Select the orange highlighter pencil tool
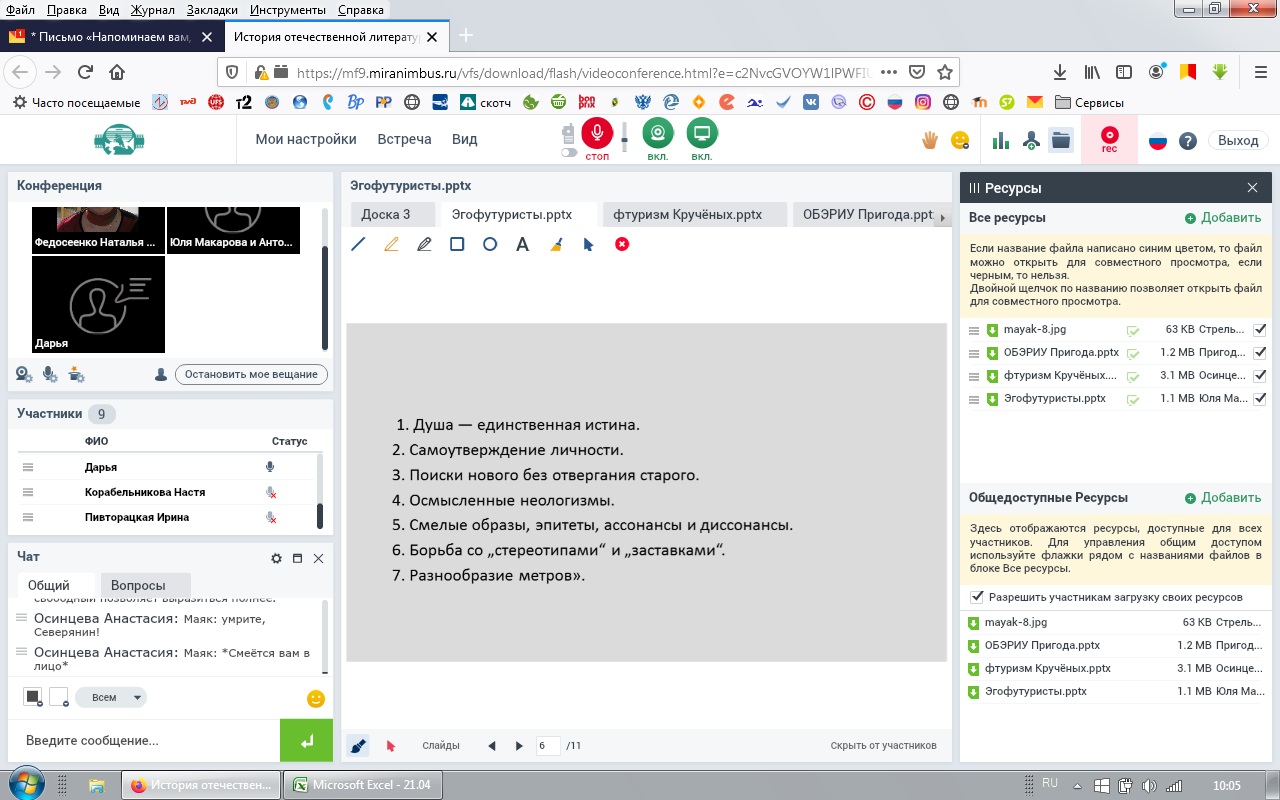1280x800 pixels. pyautogui.click(x=392, y=244)
